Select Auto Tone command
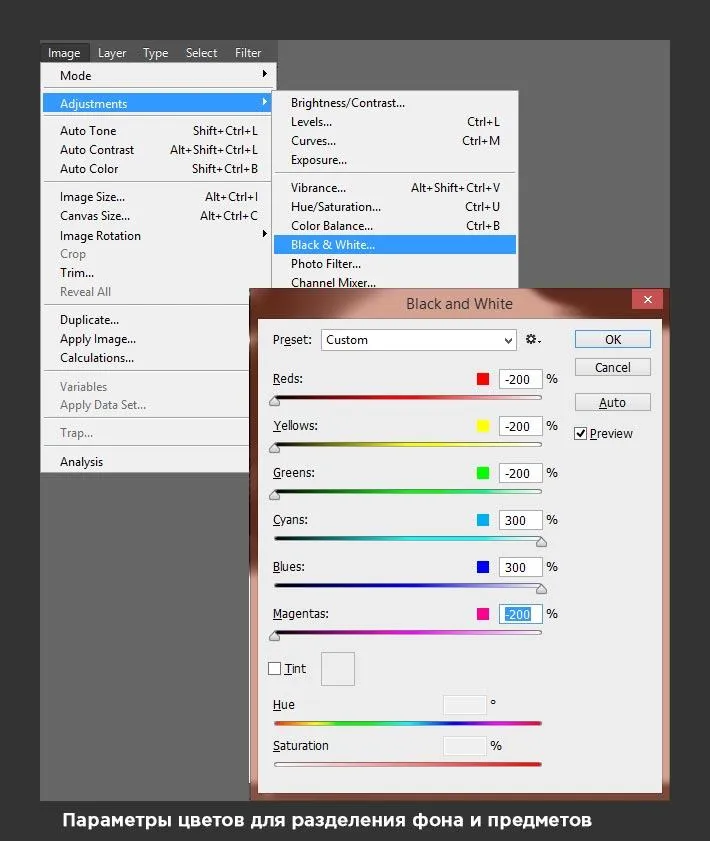 158,130
